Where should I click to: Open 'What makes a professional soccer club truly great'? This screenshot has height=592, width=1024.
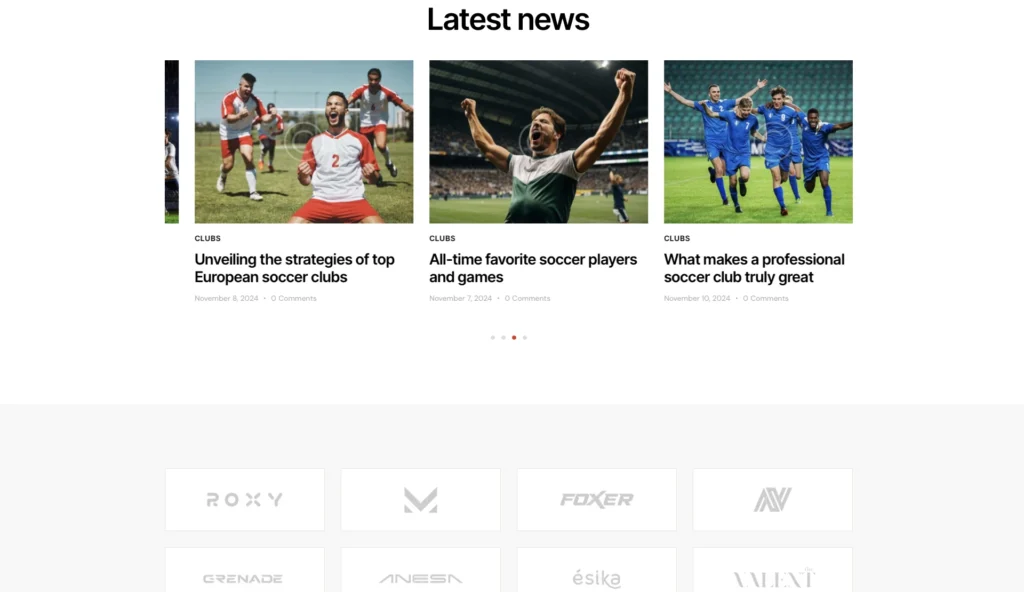pos(754,268)
